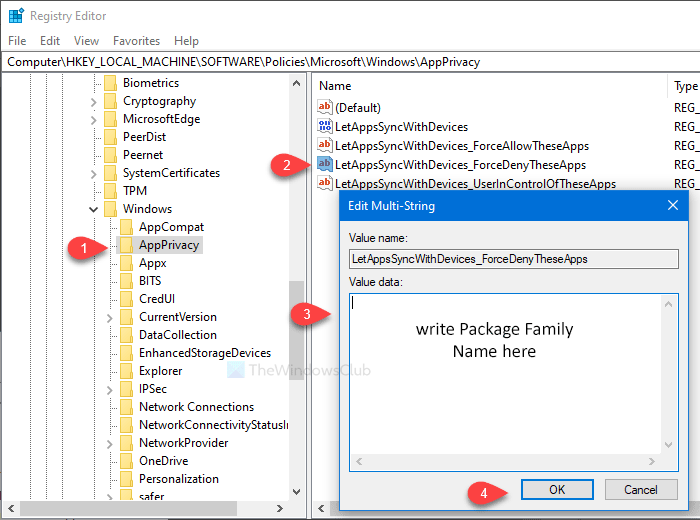Close the Edit Multi-String dialog
This screenshot has width=700, height=520.
673,205
